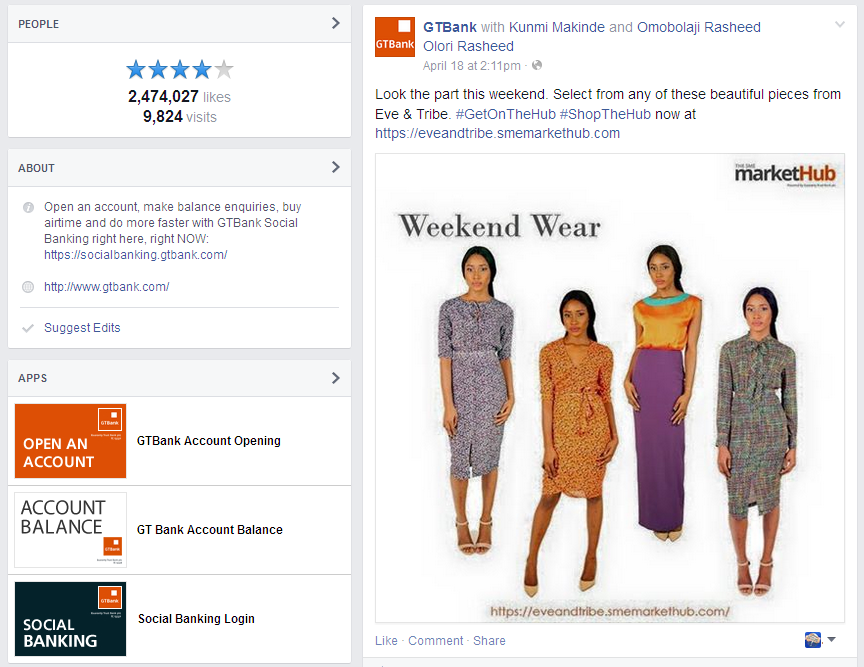Screen dimensions: 864x667
Task: Open the OPEN AN ACCOUNT app tile
Action: [x=71, y=441]
